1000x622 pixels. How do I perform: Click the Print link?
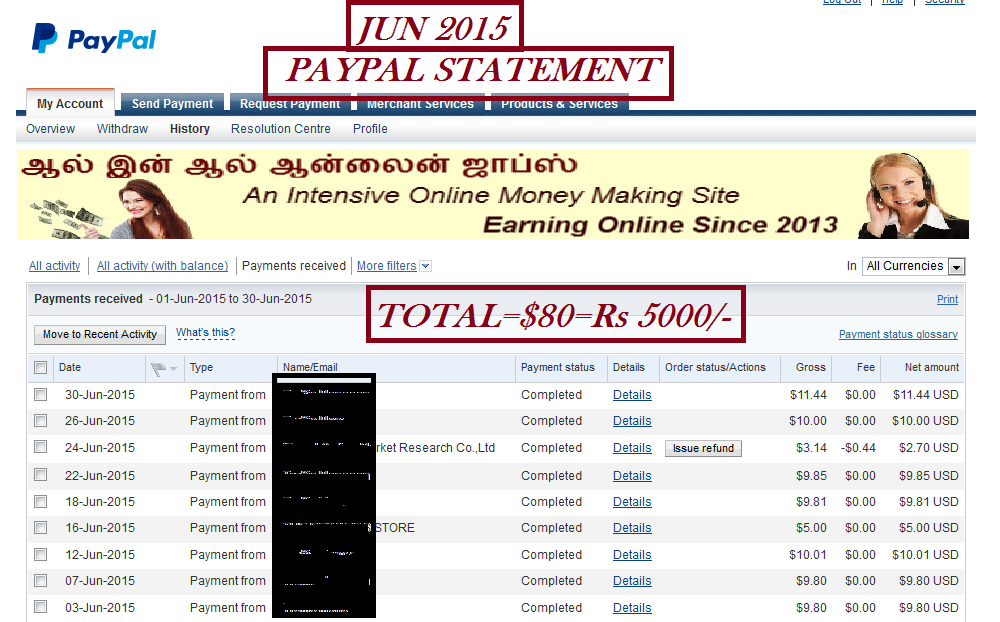click(x=947, y=299)
